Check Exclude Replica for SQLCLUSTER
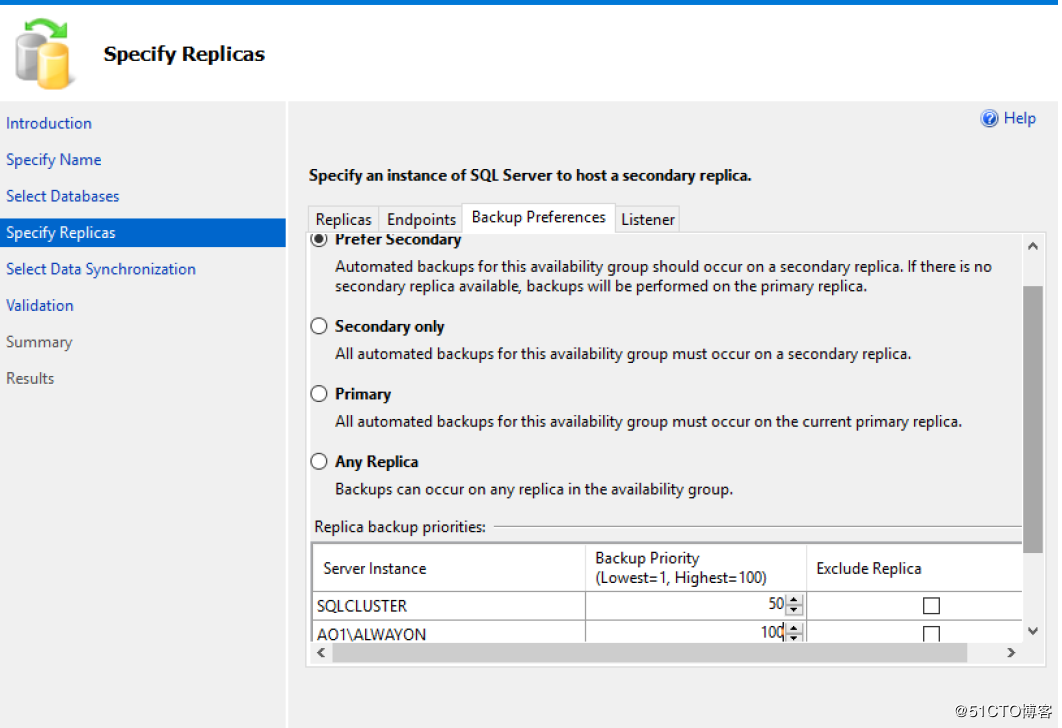The image size is (1062, 728). coord(931,605)
